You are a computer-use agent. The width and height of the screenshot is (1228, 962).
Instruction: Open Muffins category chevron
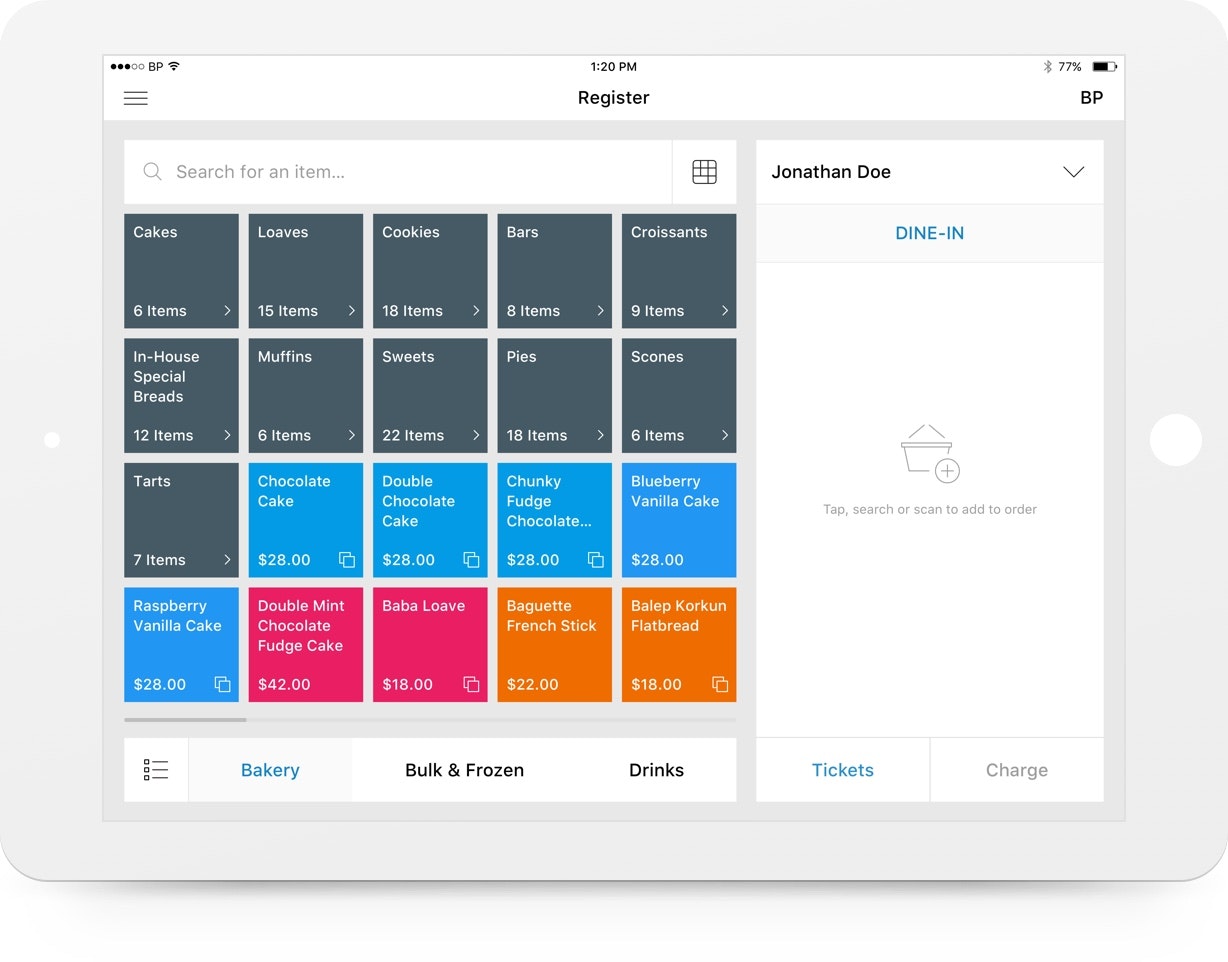352,435
